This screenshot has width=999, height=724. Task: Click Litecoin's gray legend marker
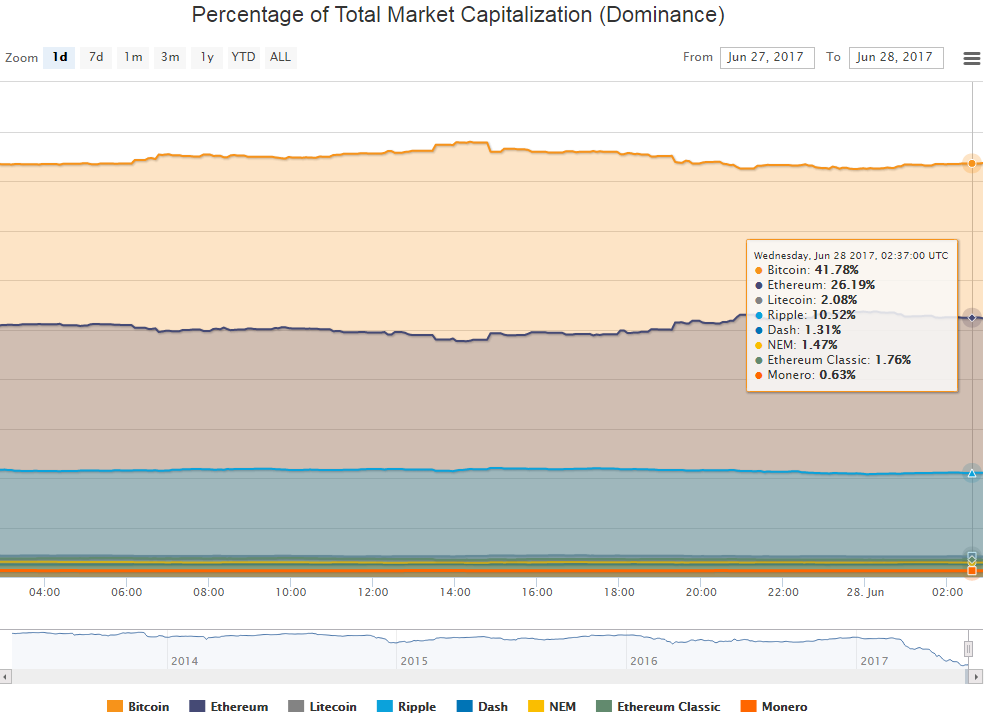coord(296,707)
